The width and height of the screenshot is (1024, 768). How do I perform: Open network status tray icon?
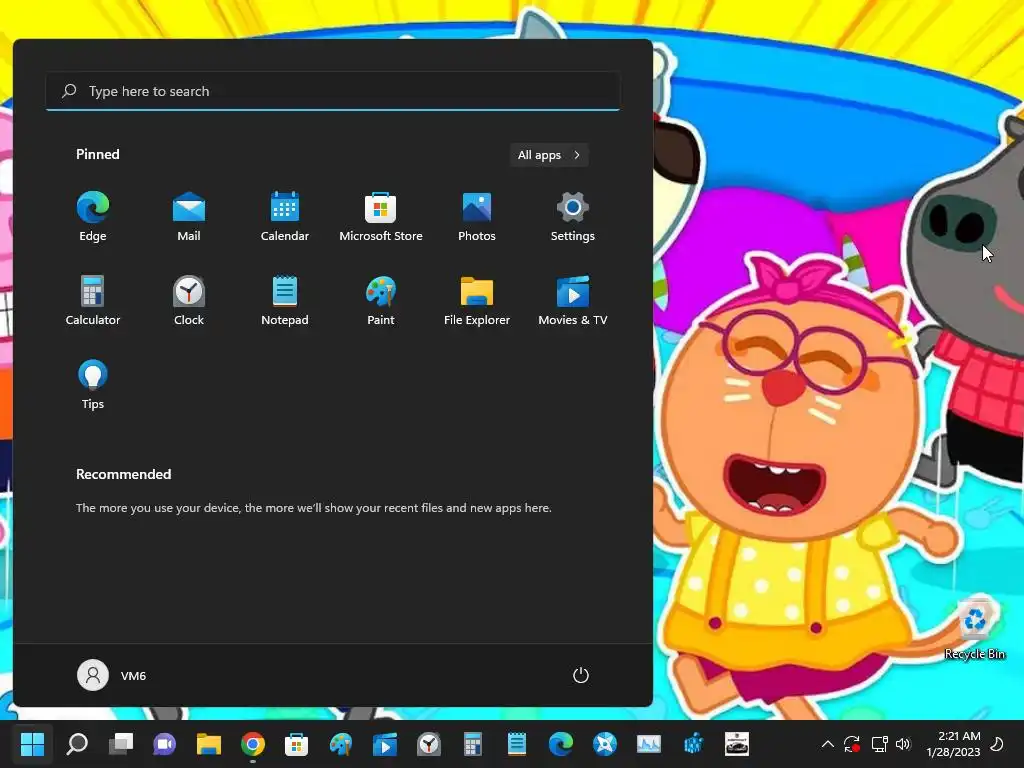pos(879,744)
